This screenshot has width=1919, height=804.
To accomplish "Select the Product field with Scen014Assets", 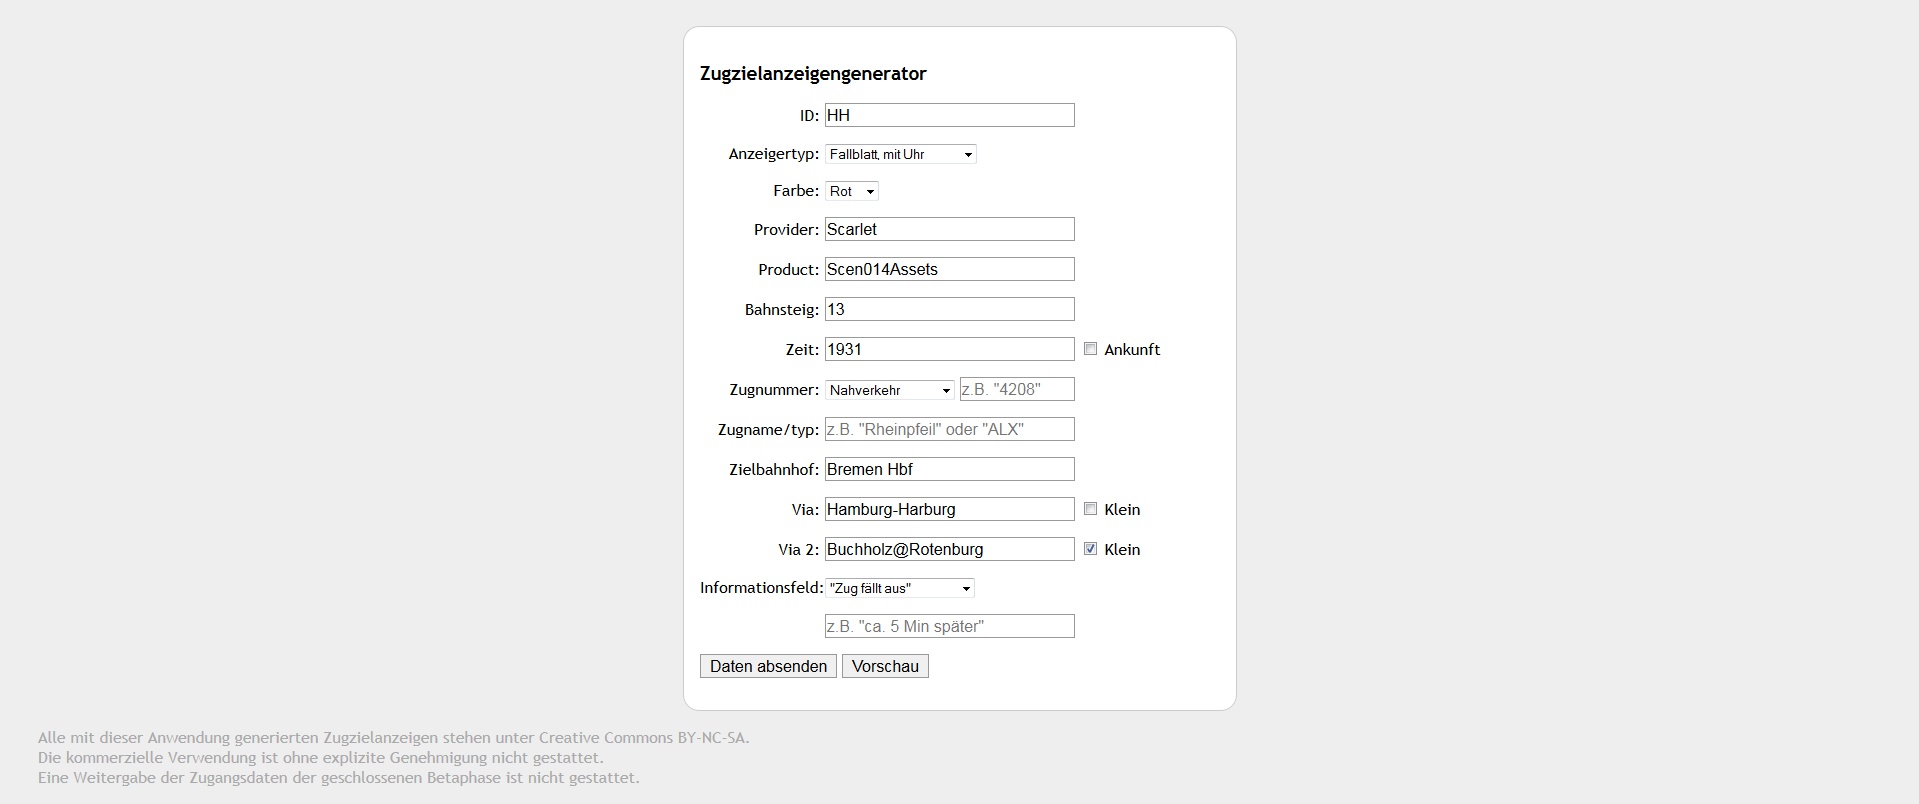I will 949,269.
